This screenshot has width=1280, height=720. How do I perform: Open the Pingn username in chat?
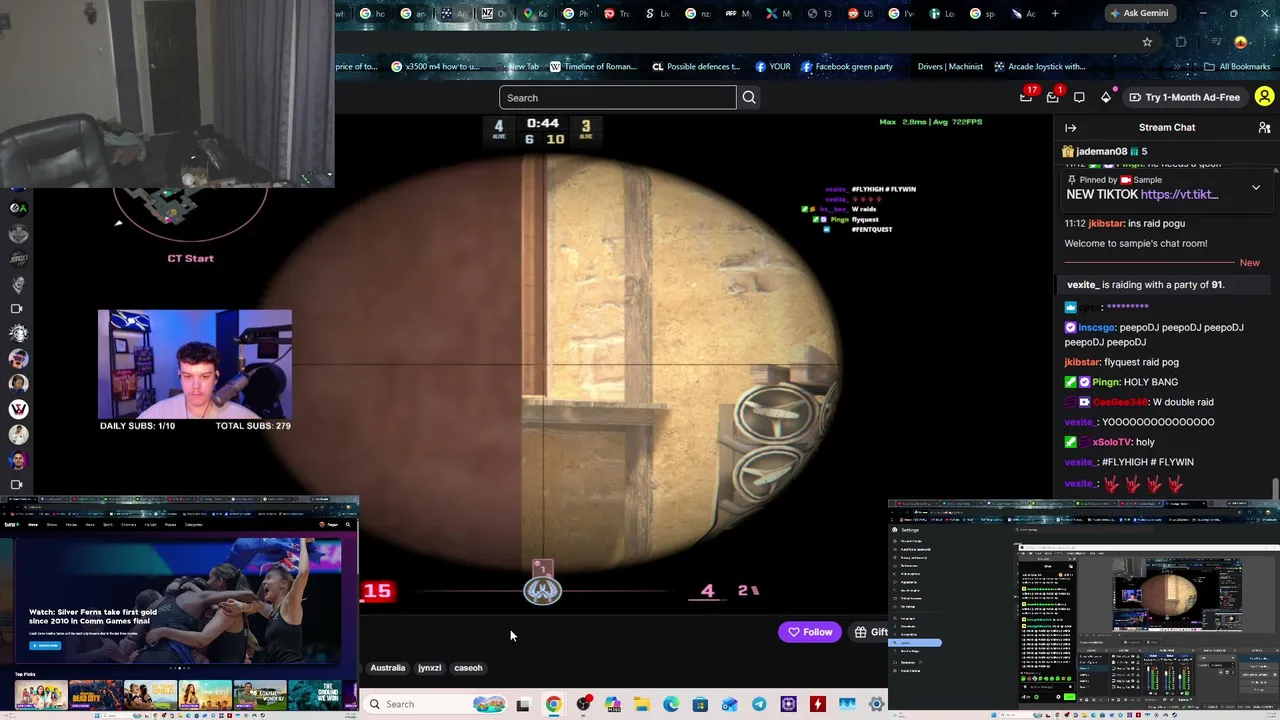[1106, 382]
